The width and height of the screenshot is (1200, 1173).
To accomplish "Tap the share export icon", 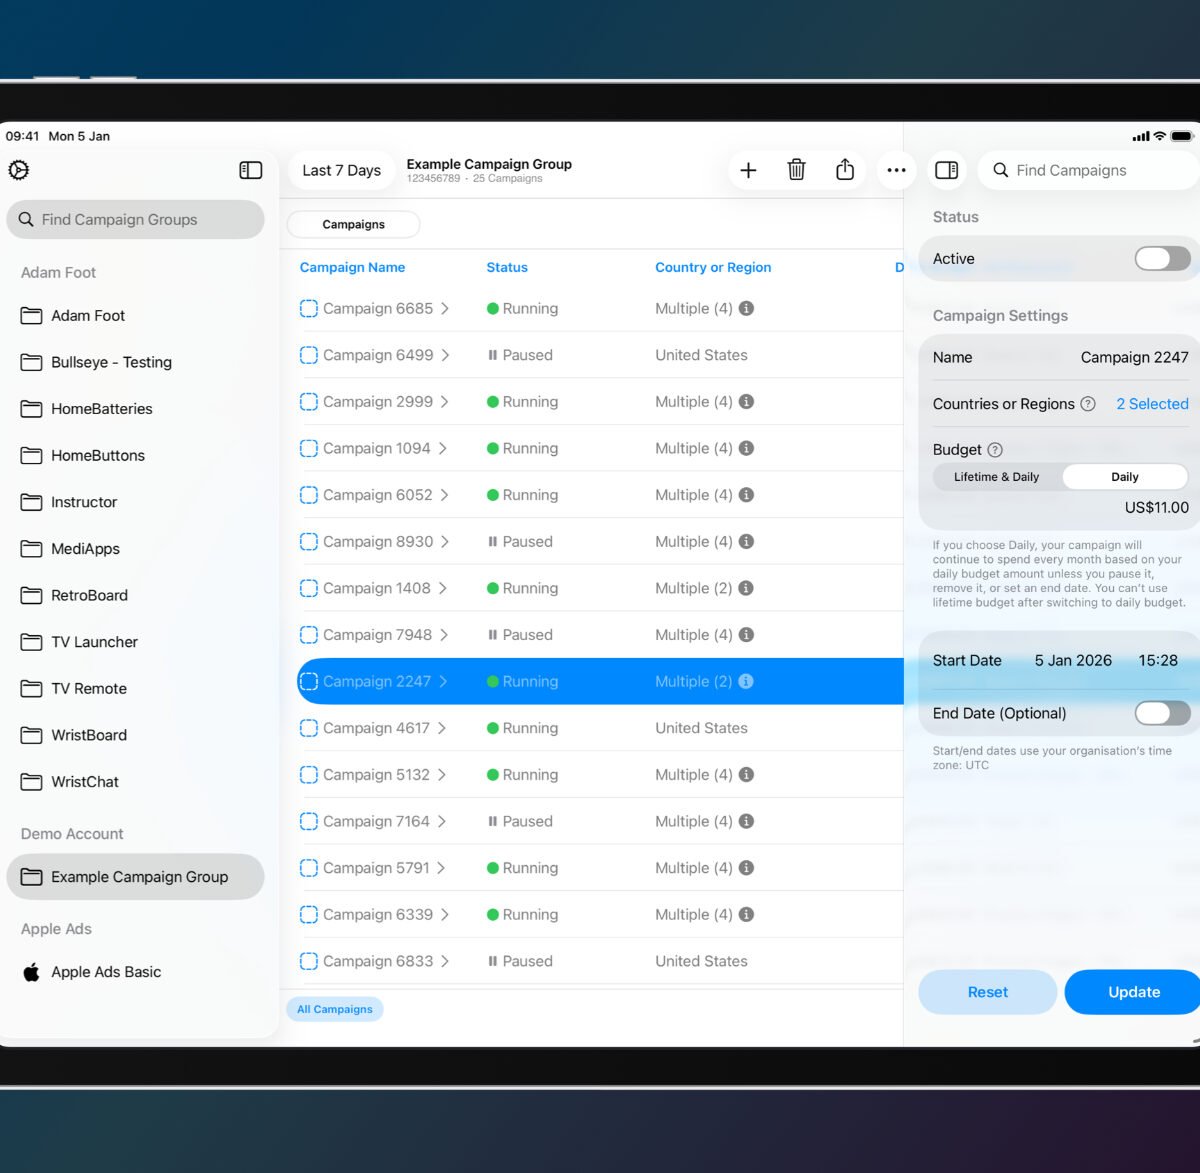I will (845, 170).
